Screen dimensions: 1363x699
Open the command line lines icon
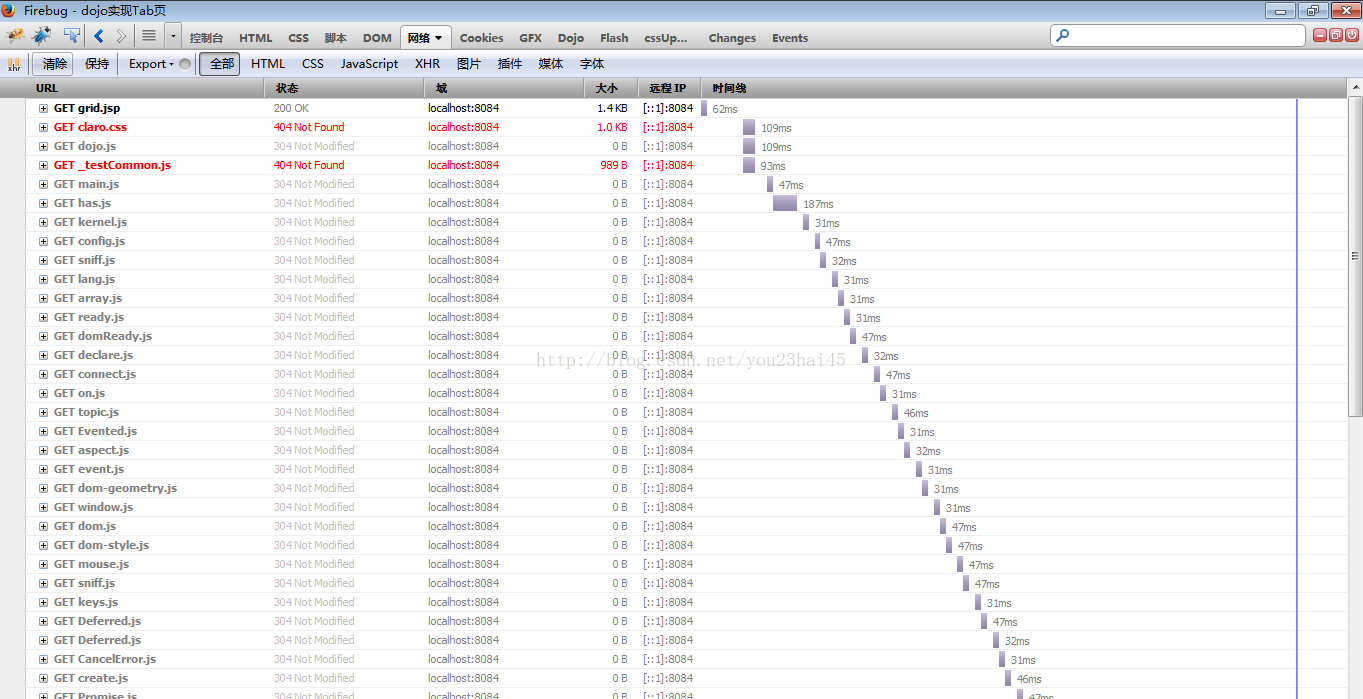coord(149,36)
